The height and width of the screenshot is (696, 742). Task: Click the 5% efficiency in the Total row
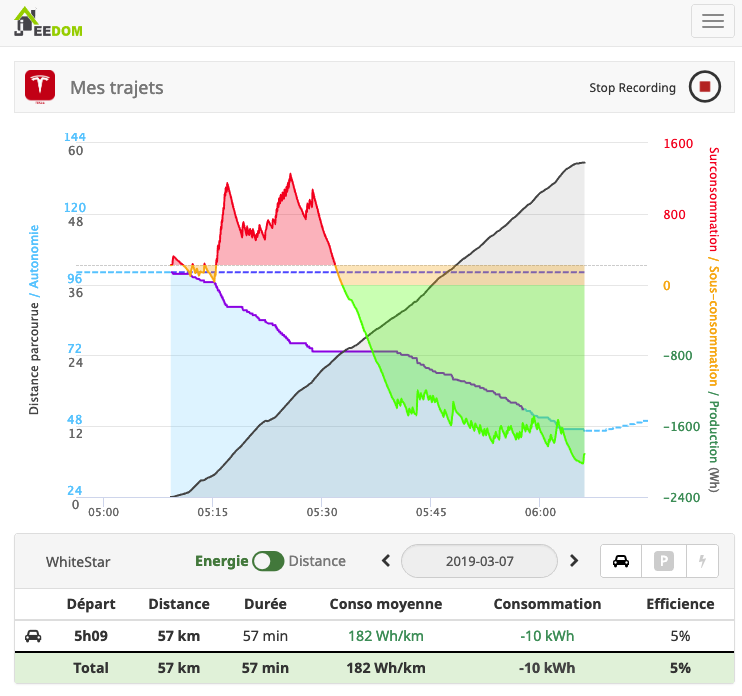(680, 668)
